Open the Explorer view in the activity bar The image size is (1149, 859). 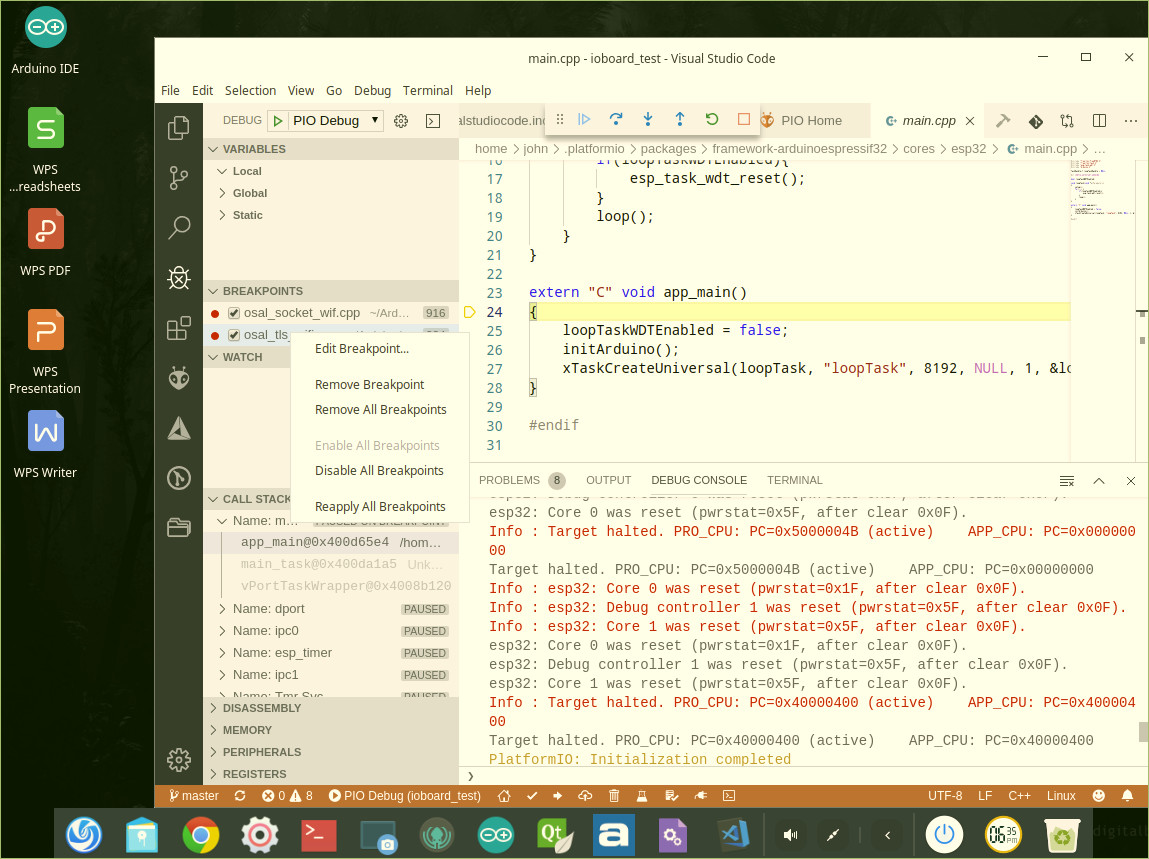[x=179, y=128]
